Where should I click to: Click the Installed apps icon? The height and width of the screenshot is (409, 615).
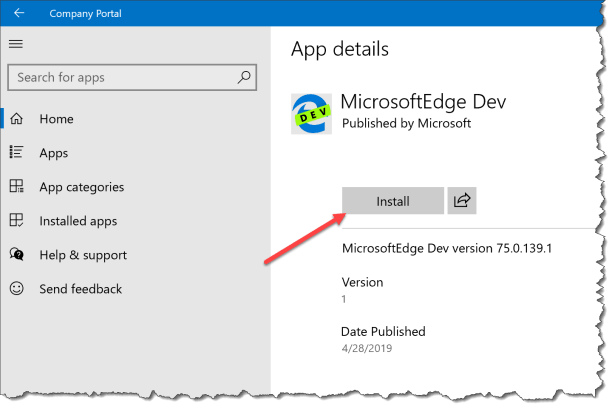click(x=16, y=220)
